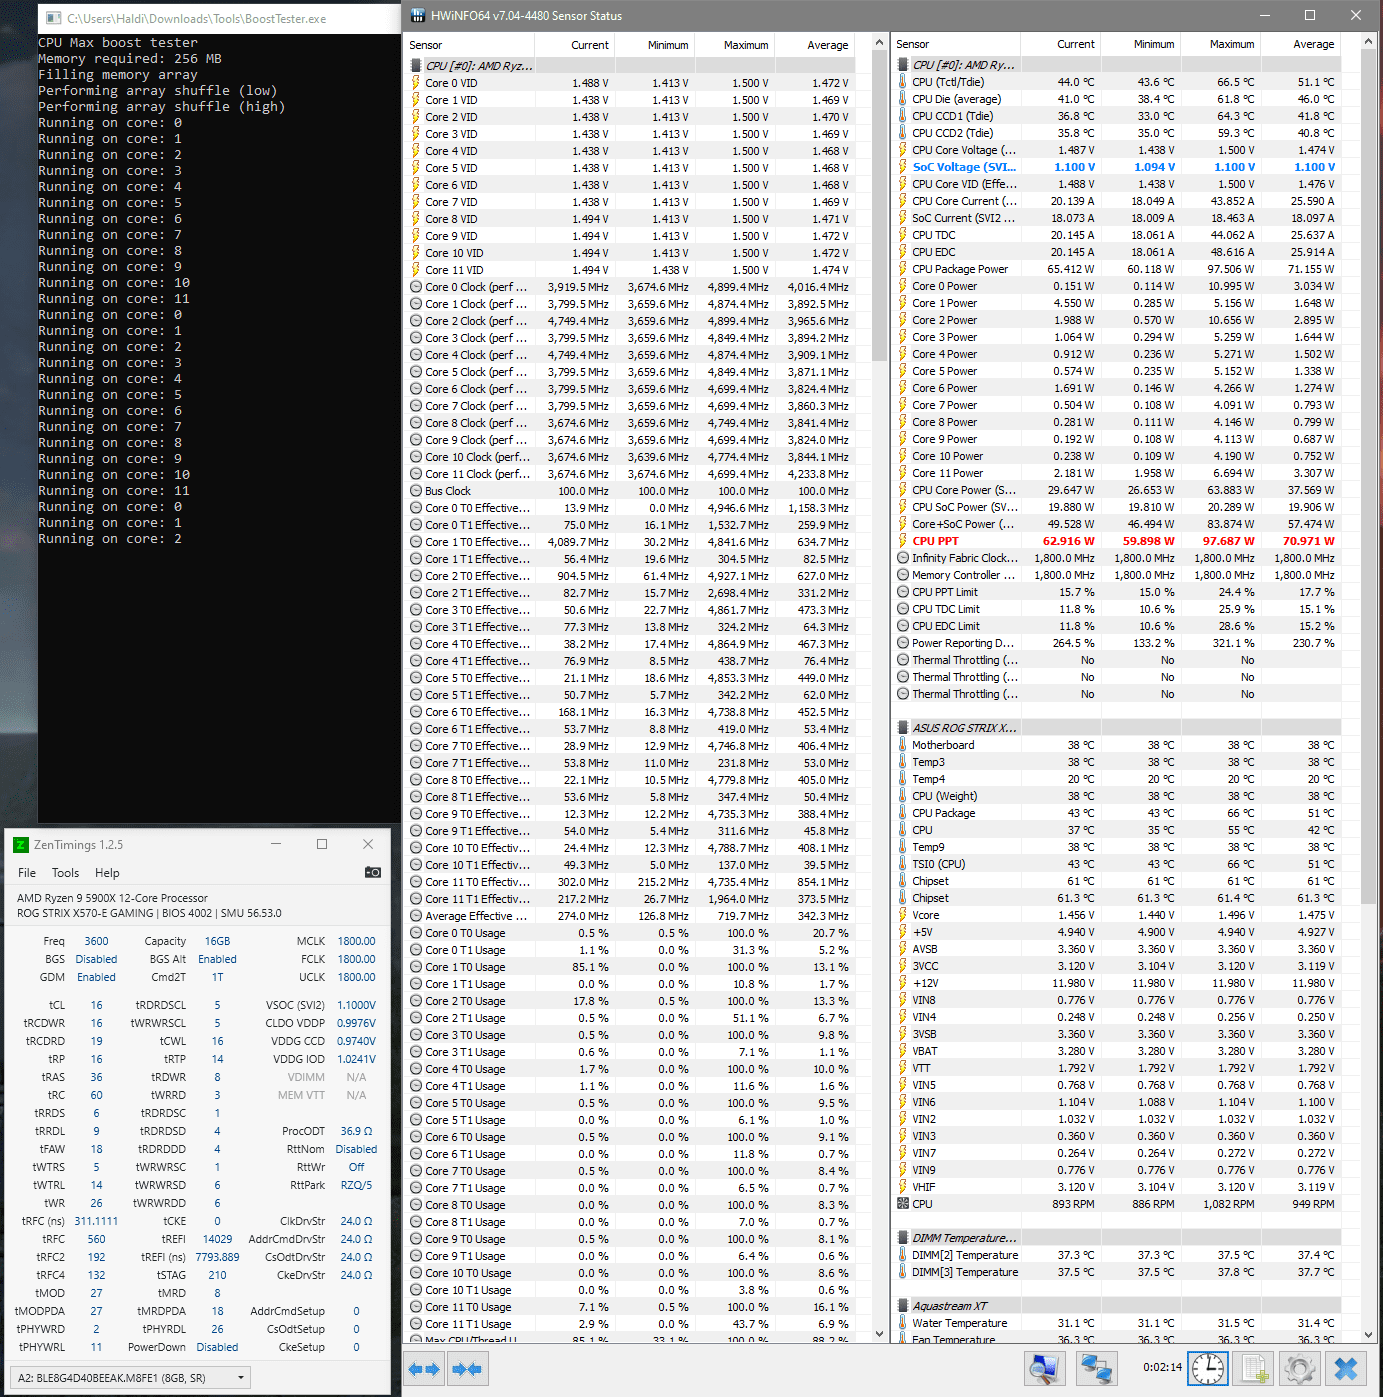Open HWiNFO sensor settings gear

coord(1300,1368)
